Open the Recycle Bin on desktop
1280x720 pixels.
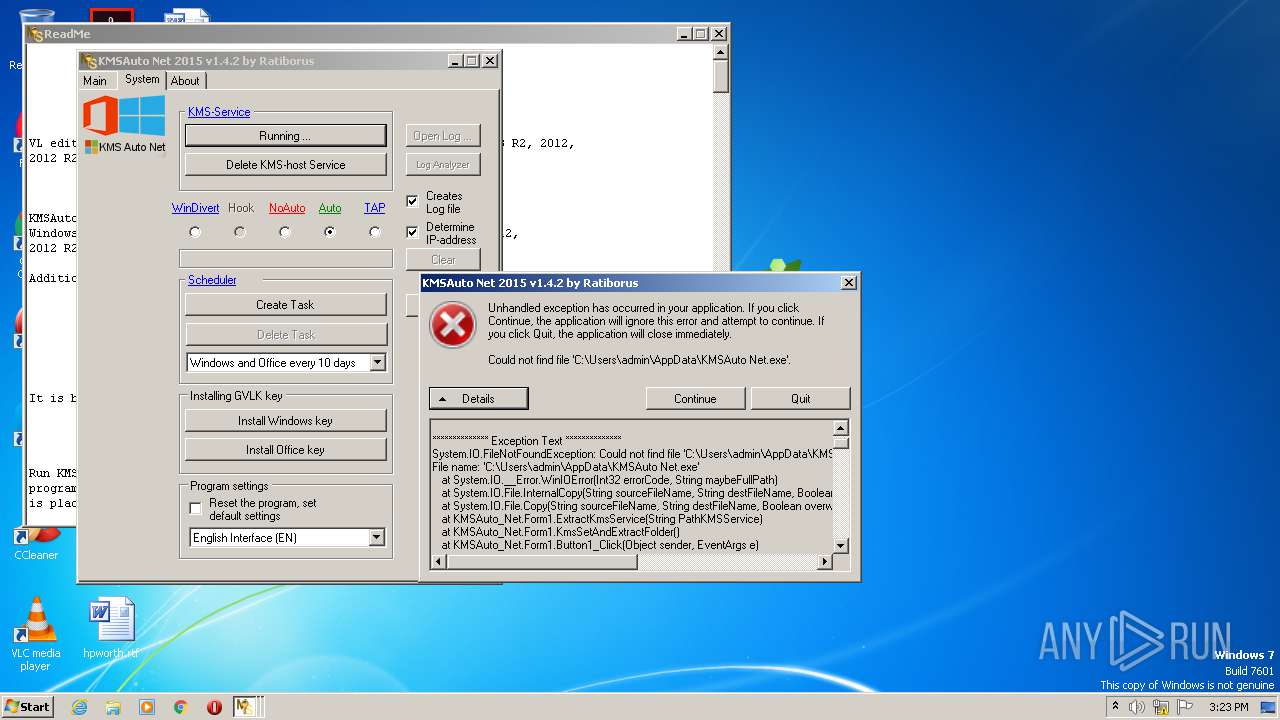coord(36,38)
